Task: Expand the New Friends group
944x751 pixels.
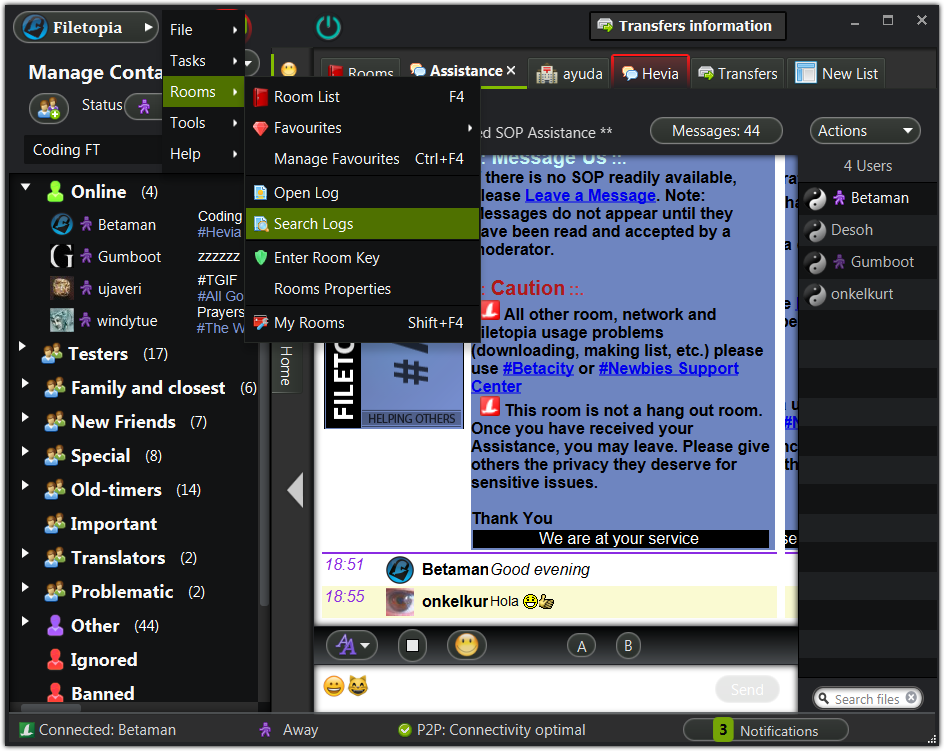Action: (x=25, y=417)
